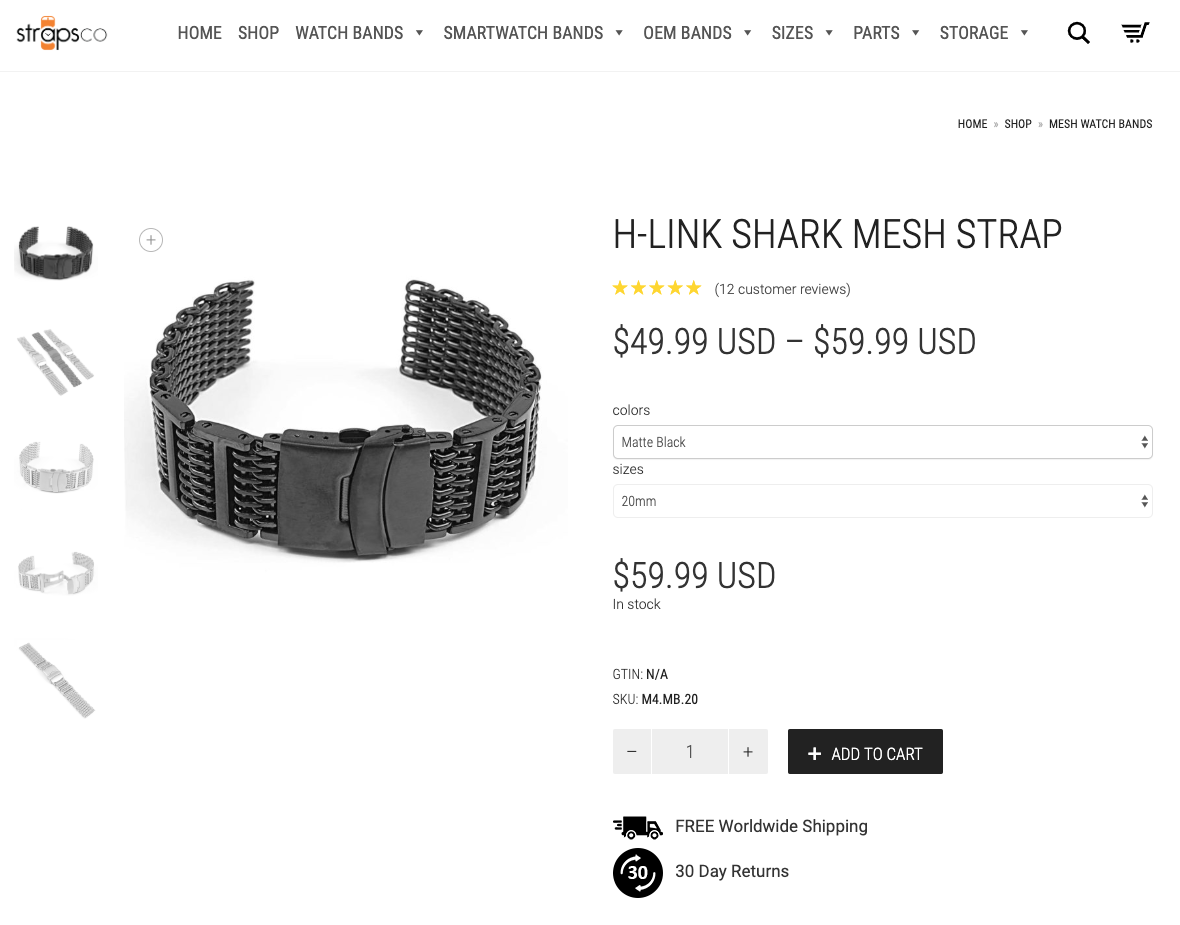1180x925 pixels.
Task: Click the 30 day returns icon
Action: tap(637, 873)
